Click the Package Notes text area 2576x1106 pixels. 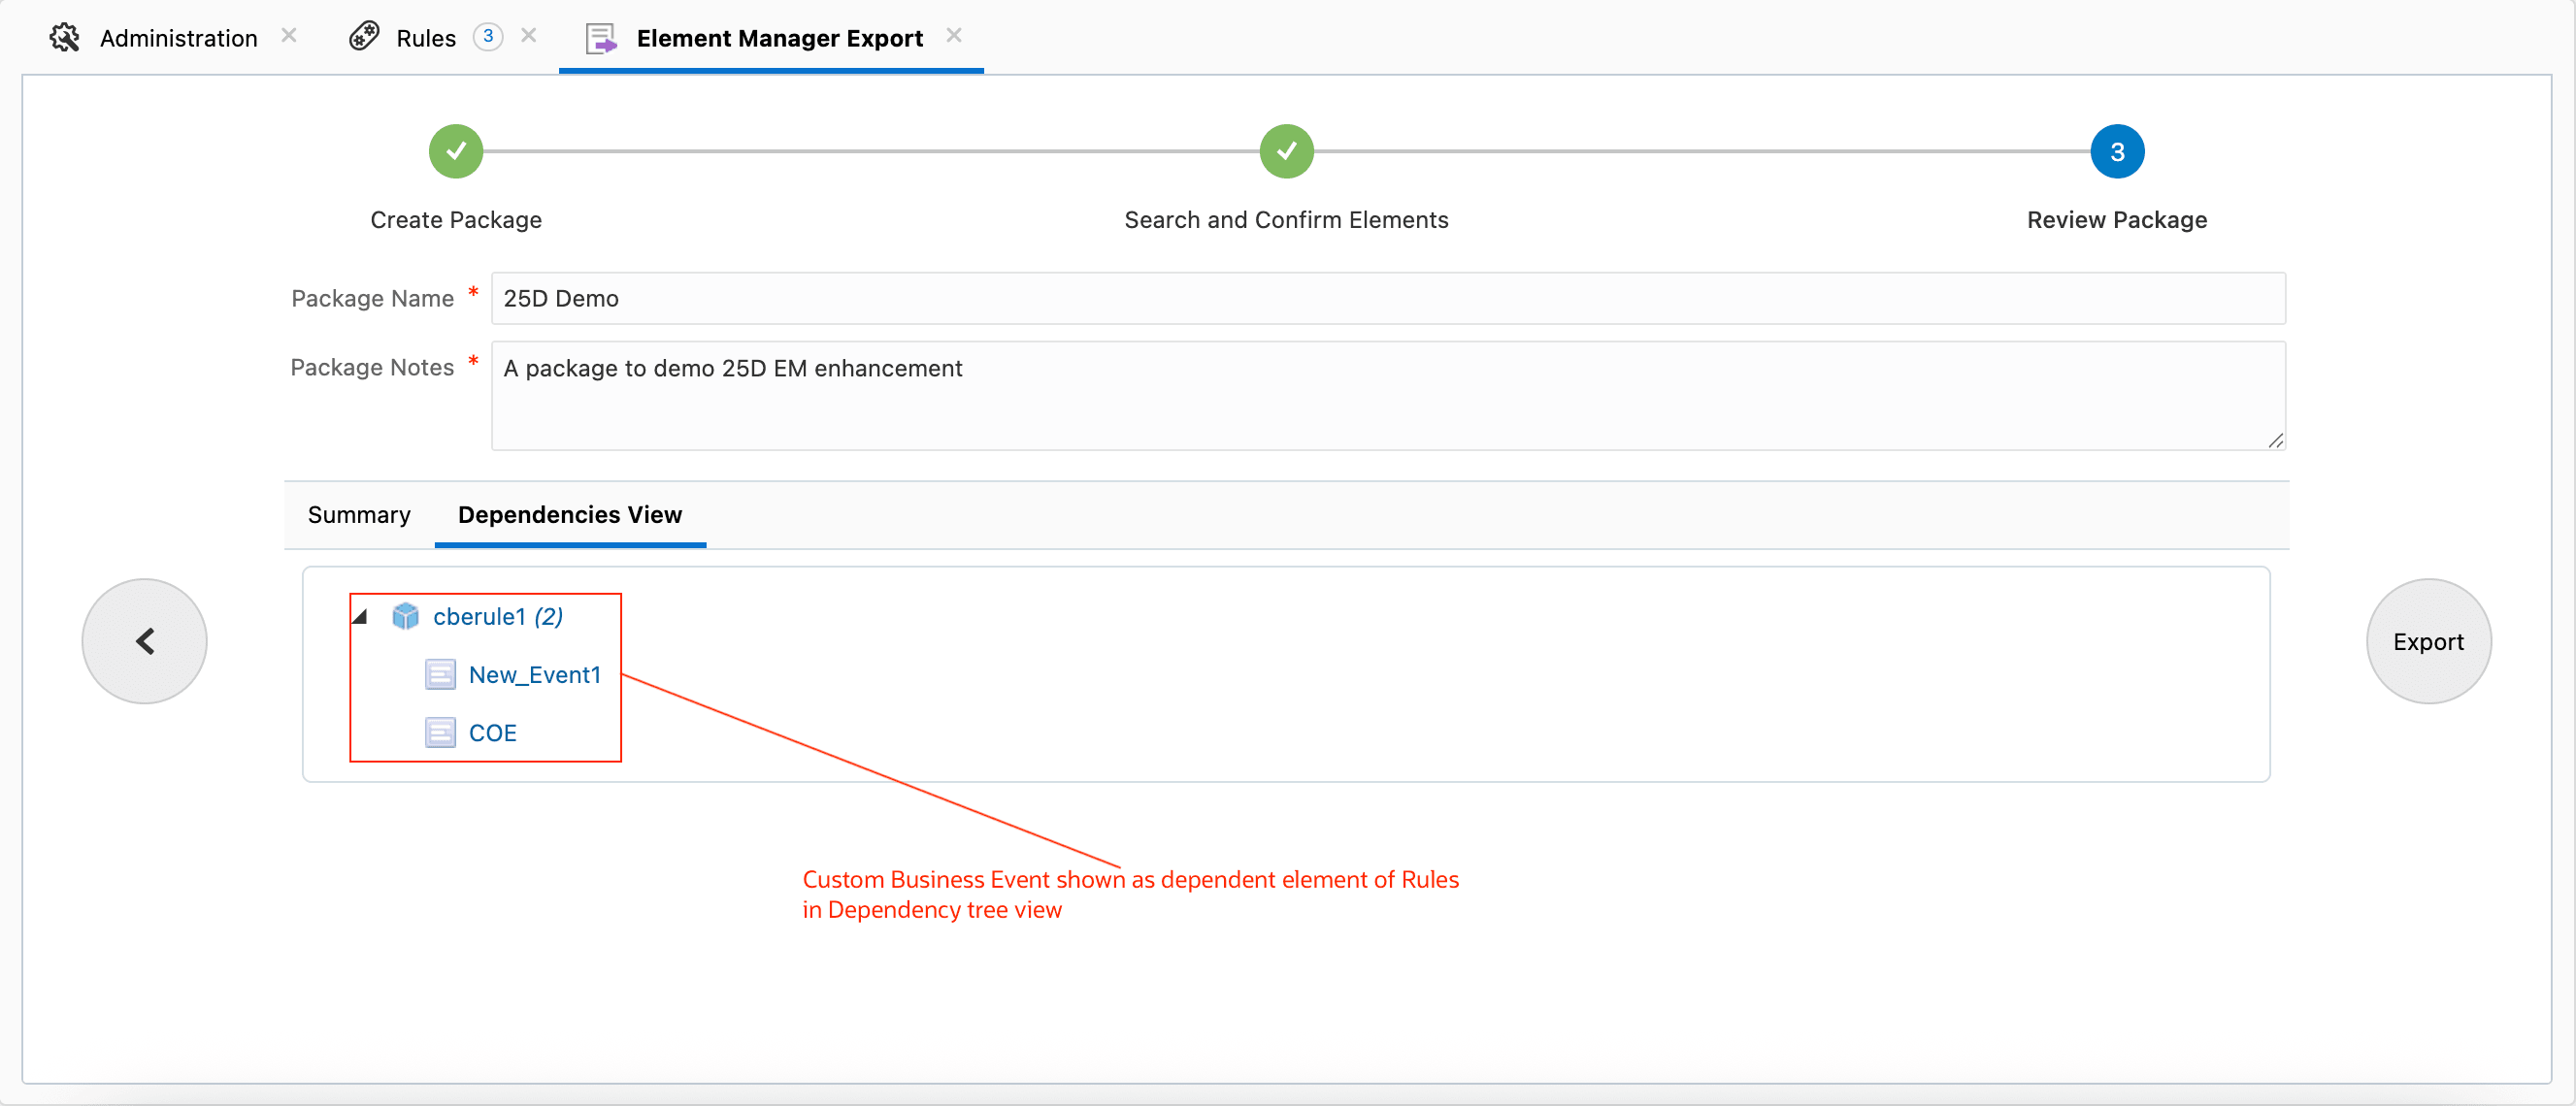point(1387,396)
